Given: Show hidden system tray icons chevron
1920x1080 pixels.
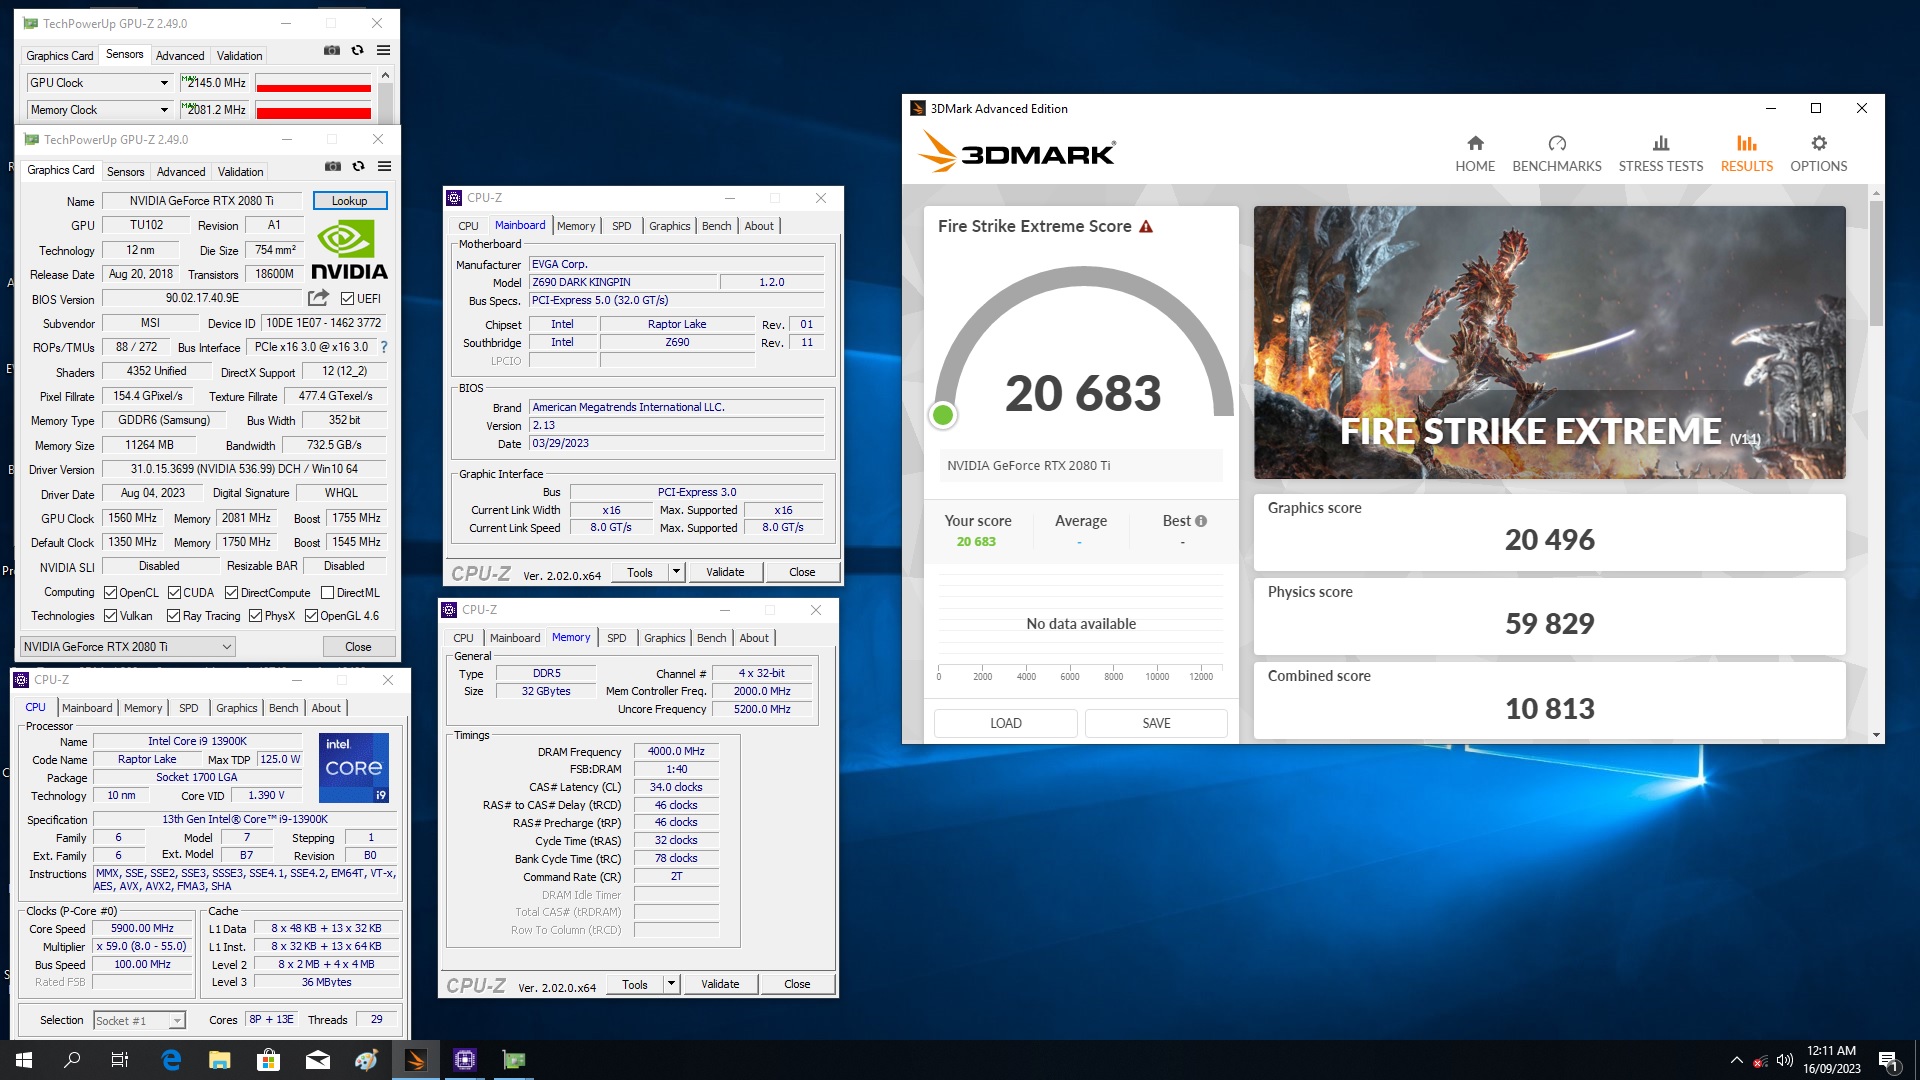Looking at the screenshot, I should coord(1736,1060).
